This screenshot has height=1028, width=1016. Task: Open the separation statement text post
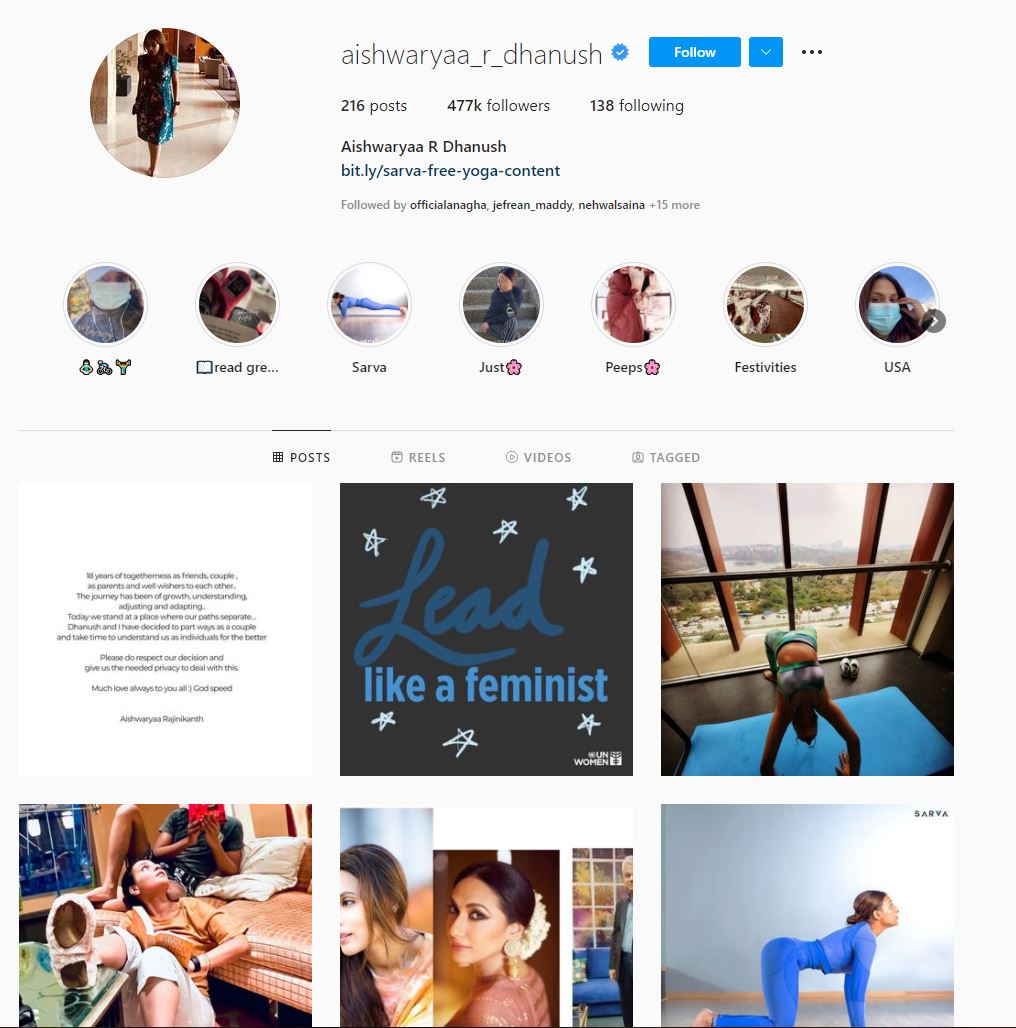pos(165,629)
